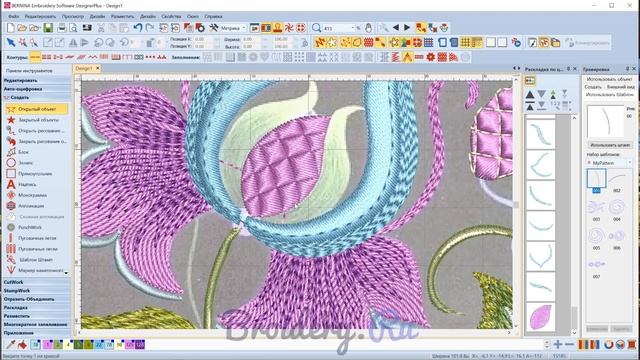
Task: Open the Окно menu
Action: (x=193, y=16)
